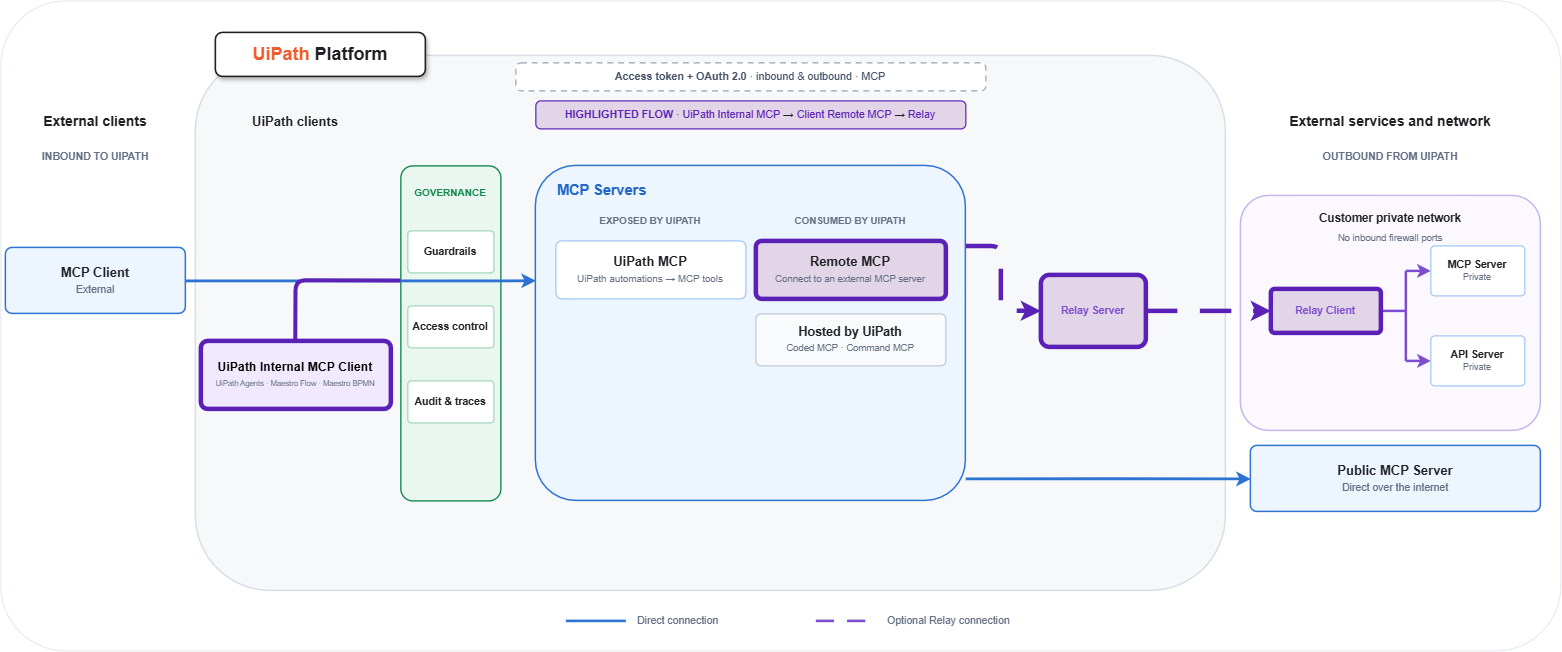Click 'Connect to an external MCP server' text
Image resolution: width=1562 pixels, height=652 pixels.
coord(850,279)
